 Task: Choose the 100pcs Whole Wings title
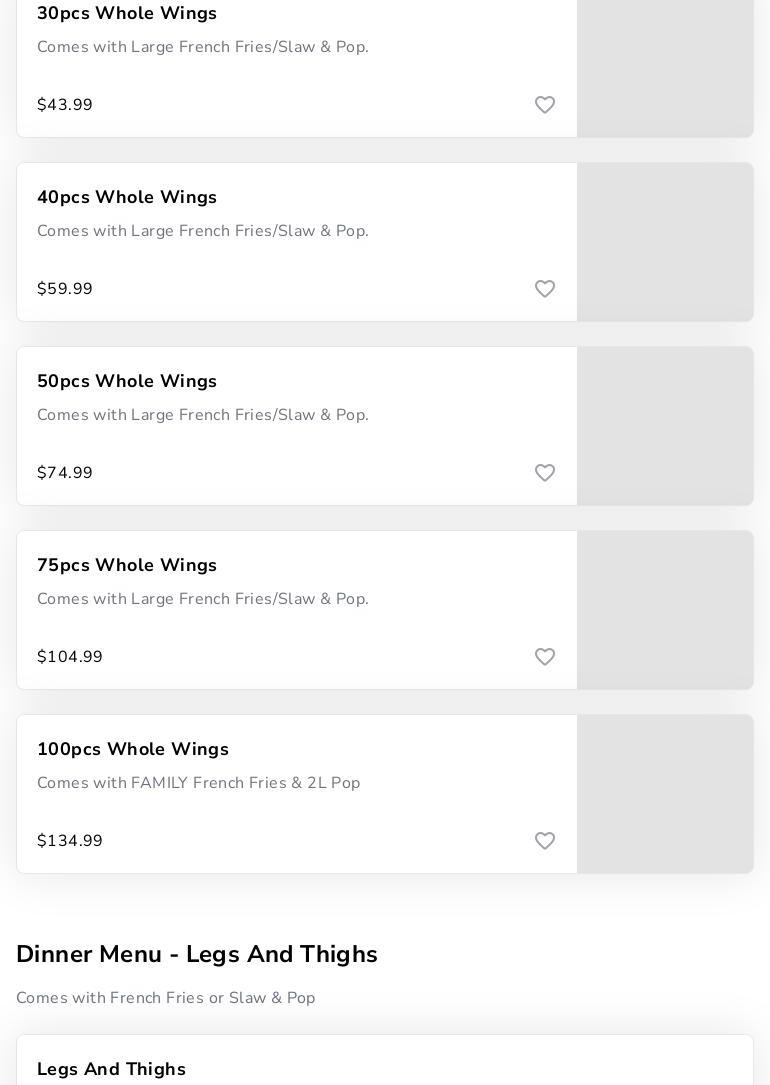click(133, 749)
